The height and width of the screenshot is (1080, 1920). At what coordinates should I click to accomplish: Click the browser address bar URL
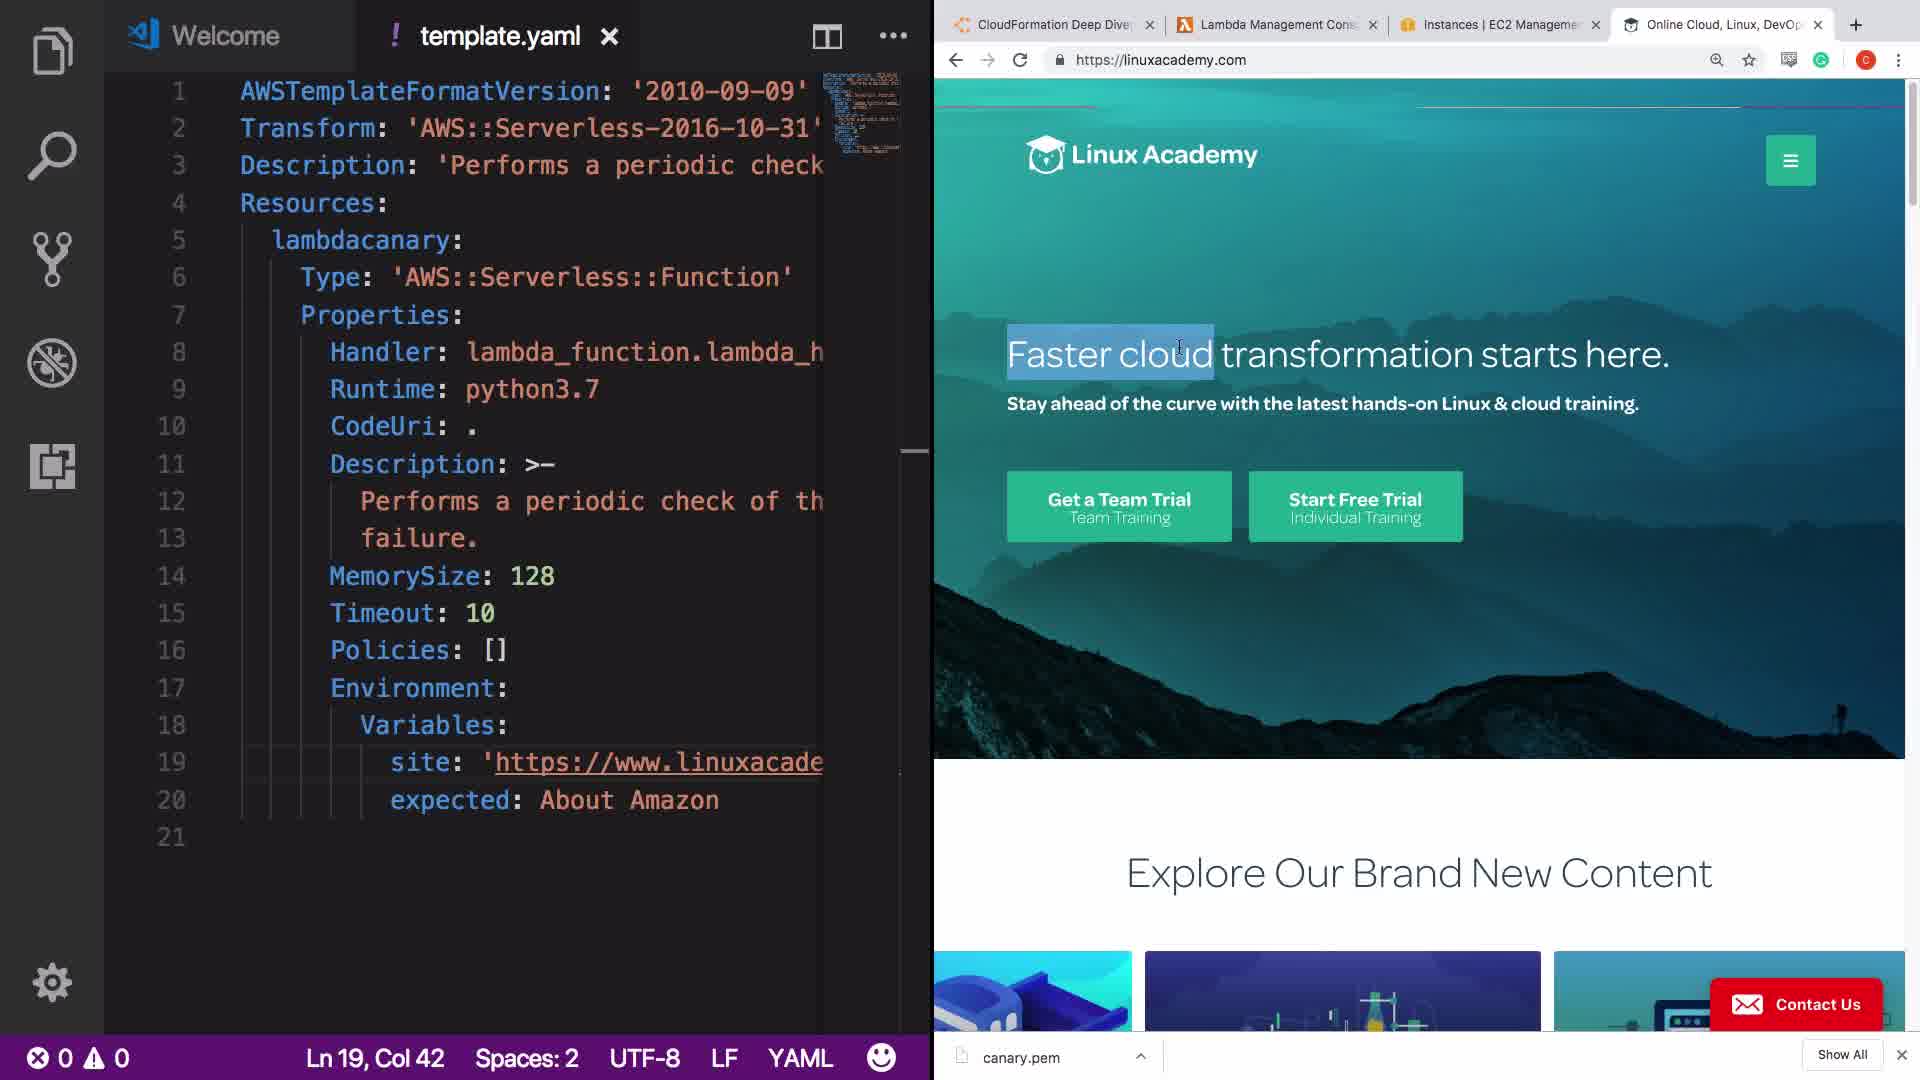click(x=1160, y=60)
